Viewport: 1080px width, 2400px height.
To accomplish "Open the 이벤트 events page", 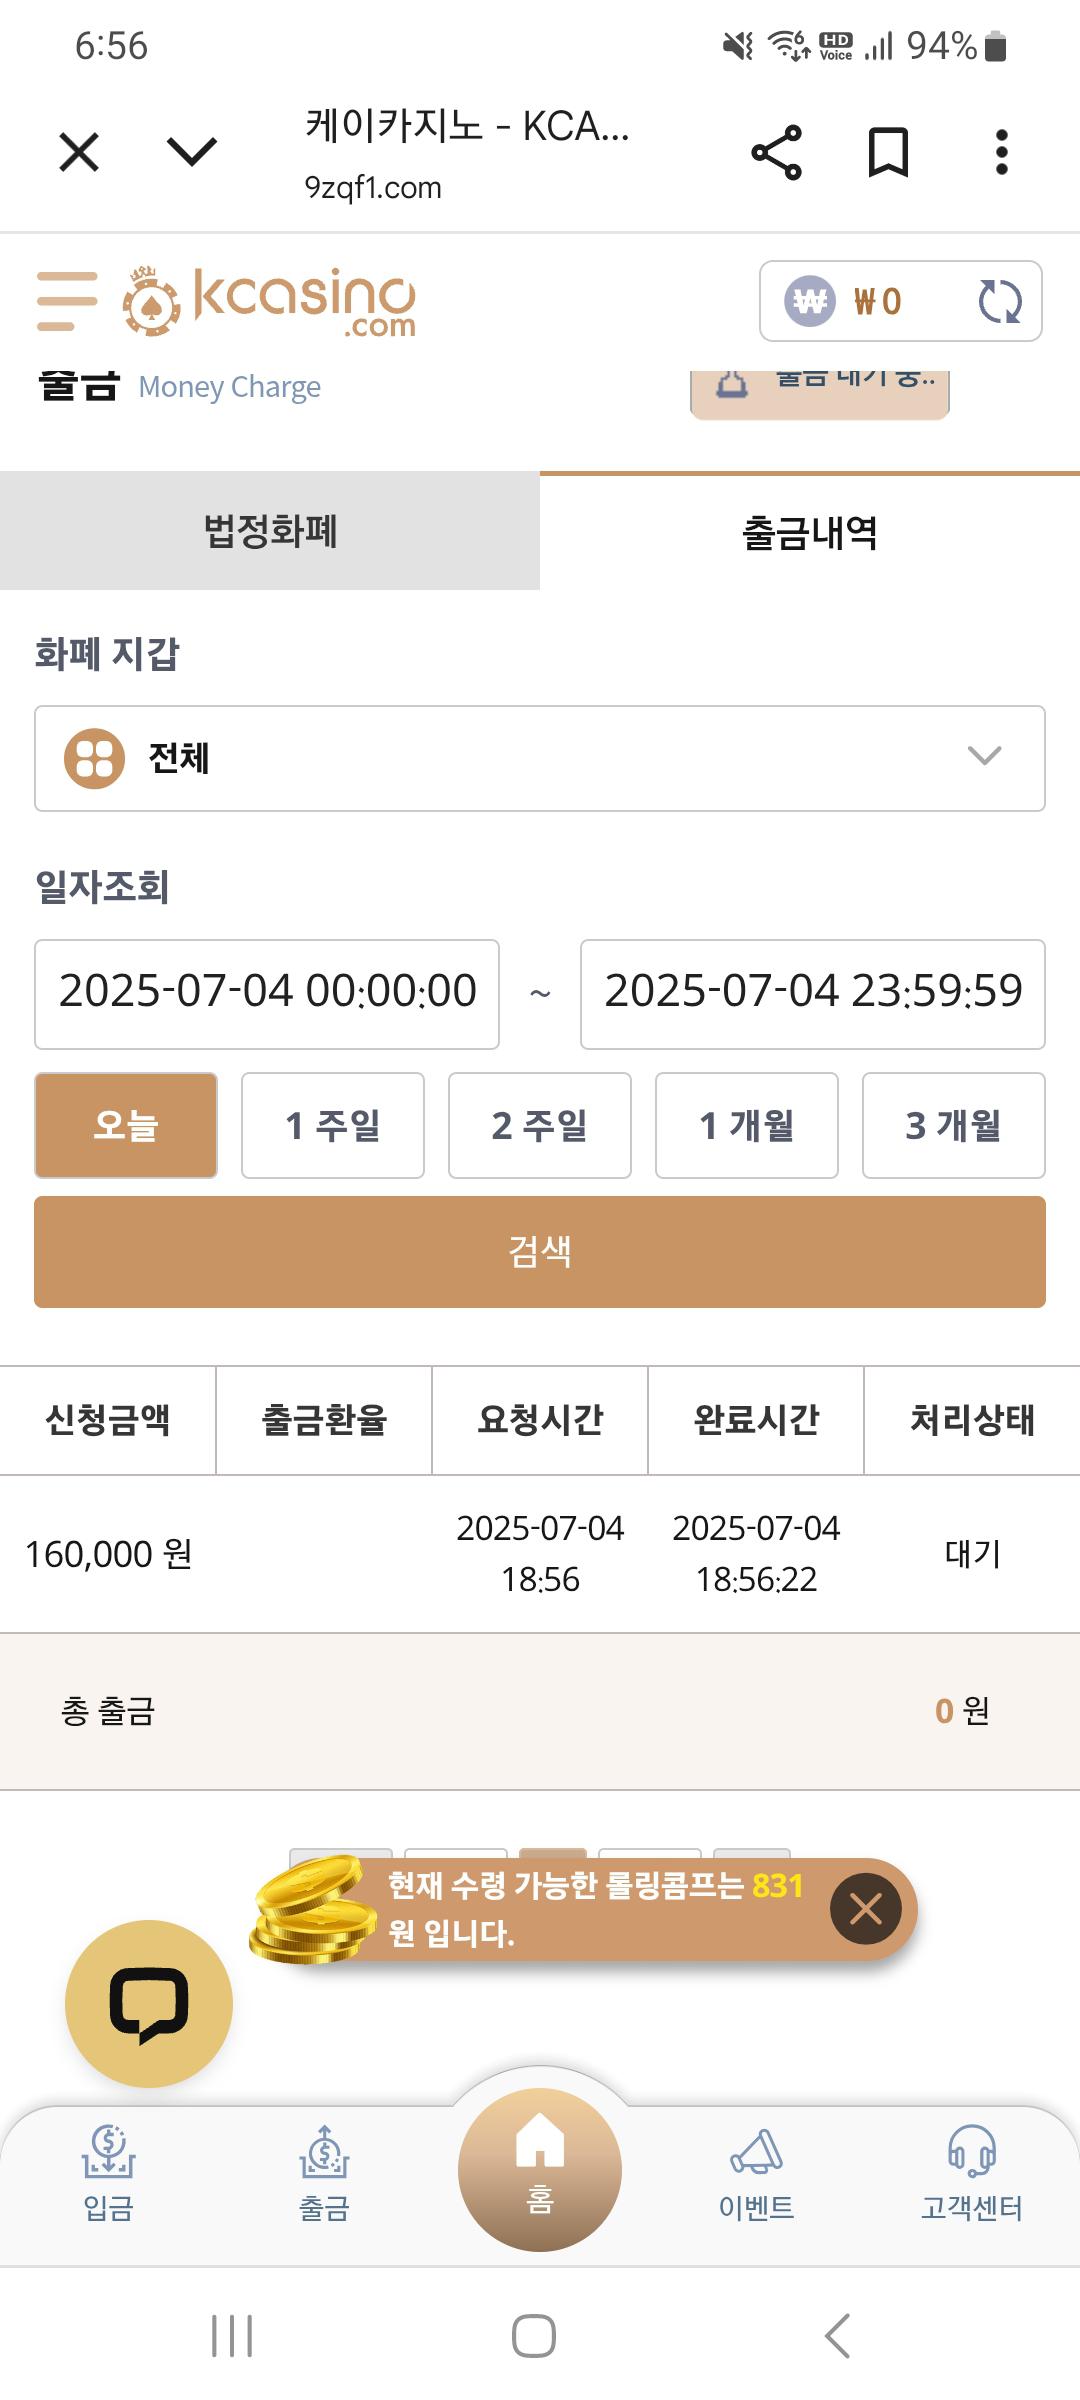I will [756, 2173].
